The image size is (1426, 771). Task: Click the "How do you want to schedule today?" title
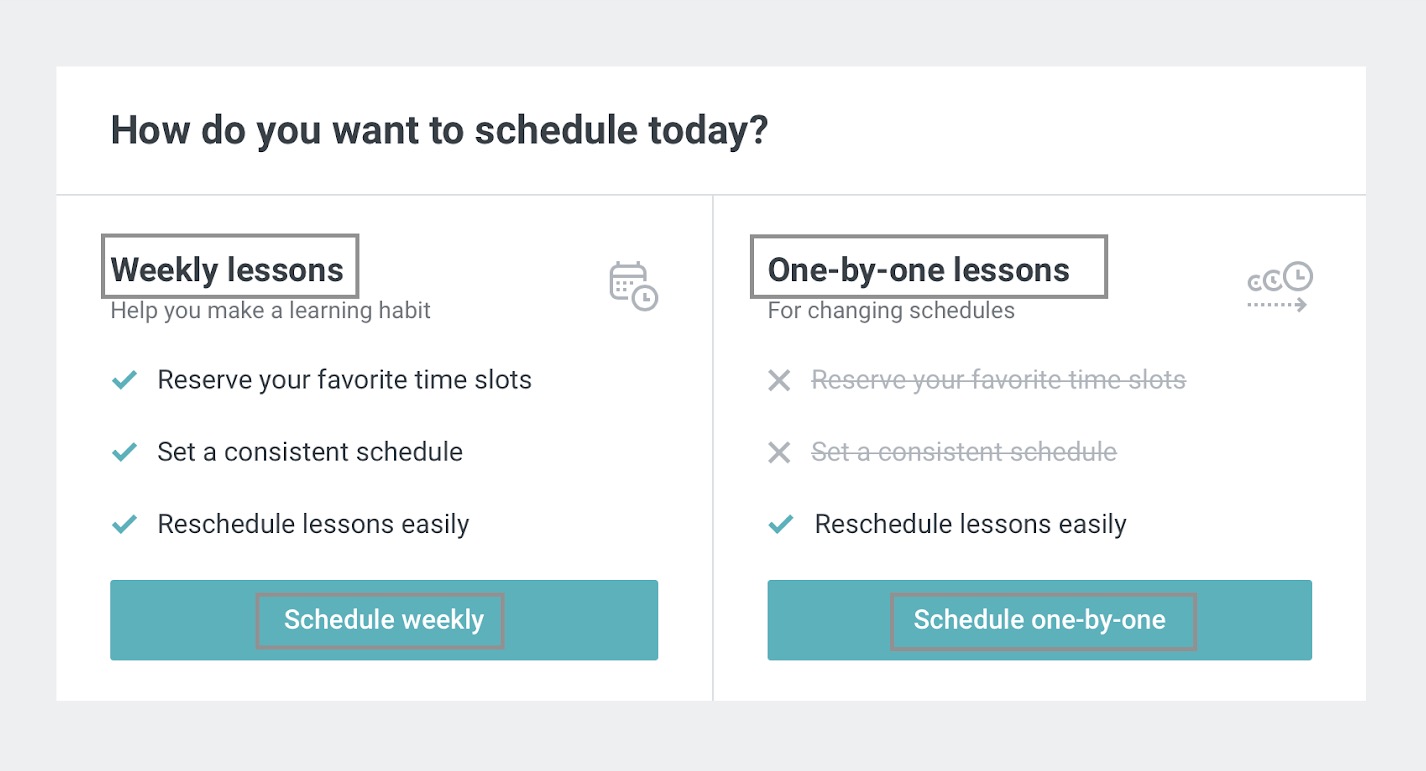coord(439,131)
